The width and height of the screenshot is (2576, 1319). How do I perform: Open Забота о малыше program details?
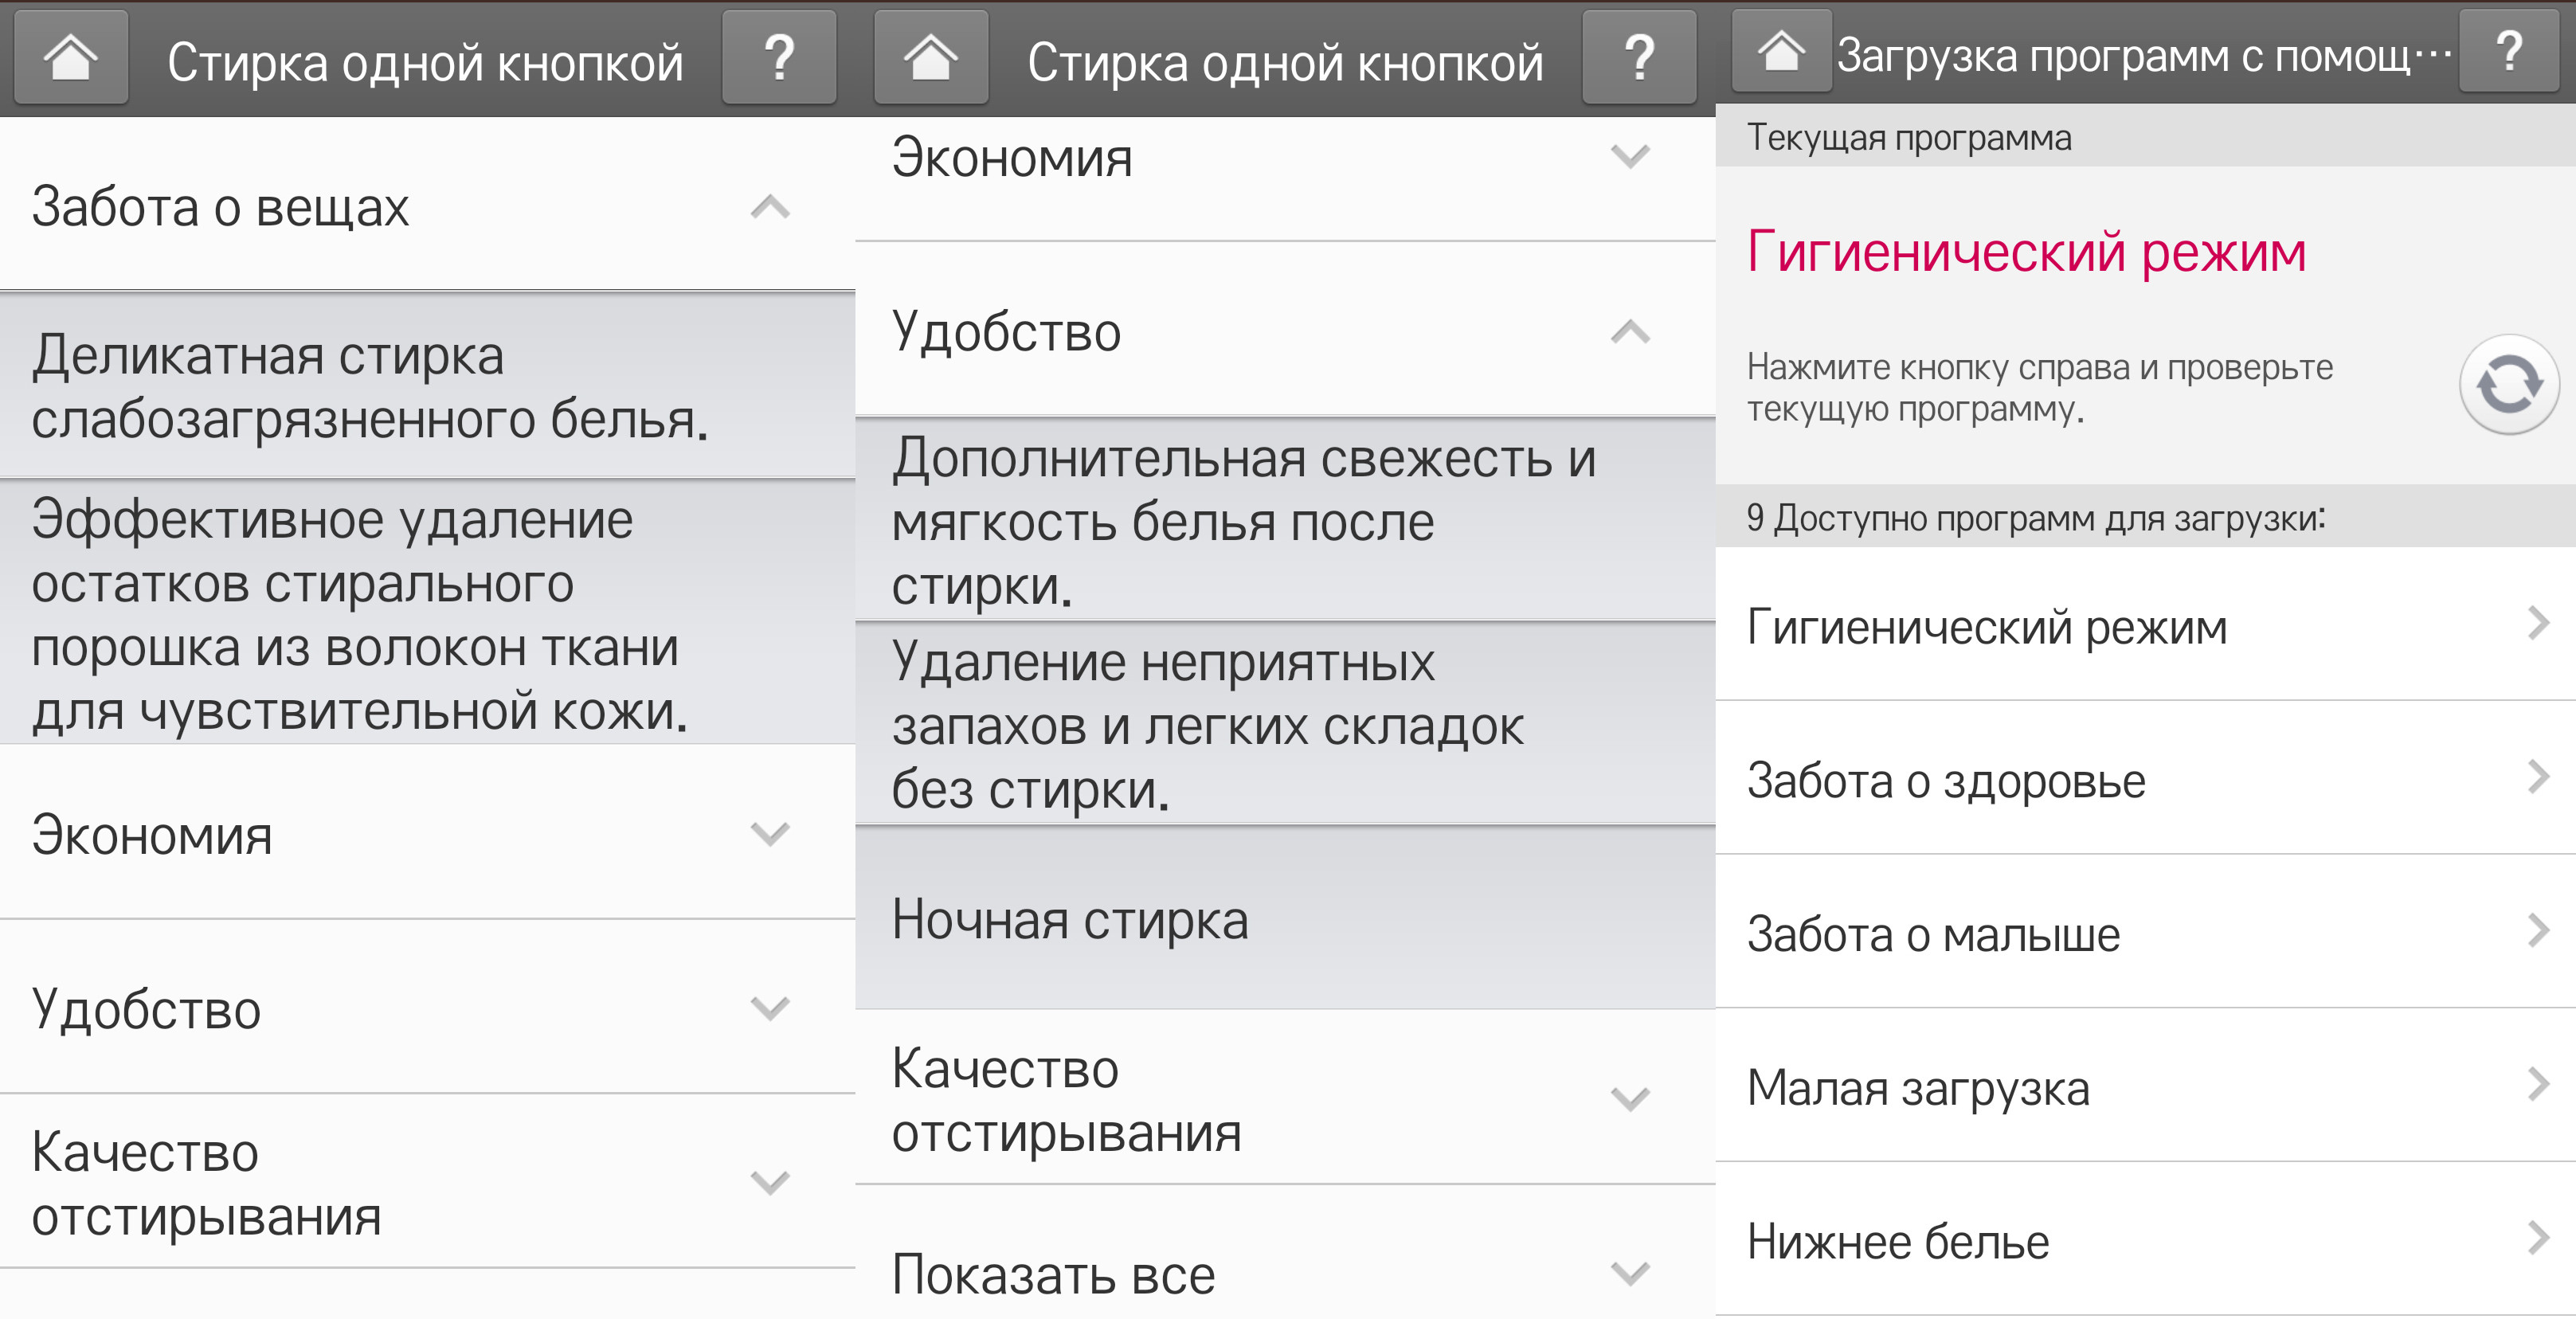coord(2100,934)
